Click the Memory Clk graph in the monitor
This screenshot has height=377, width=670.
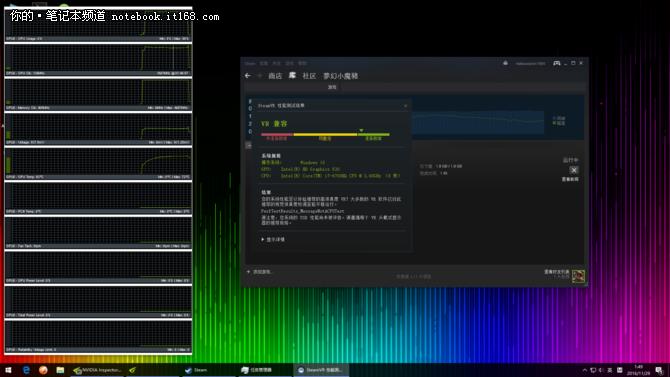pyautogui.click(x=98, y=94)
